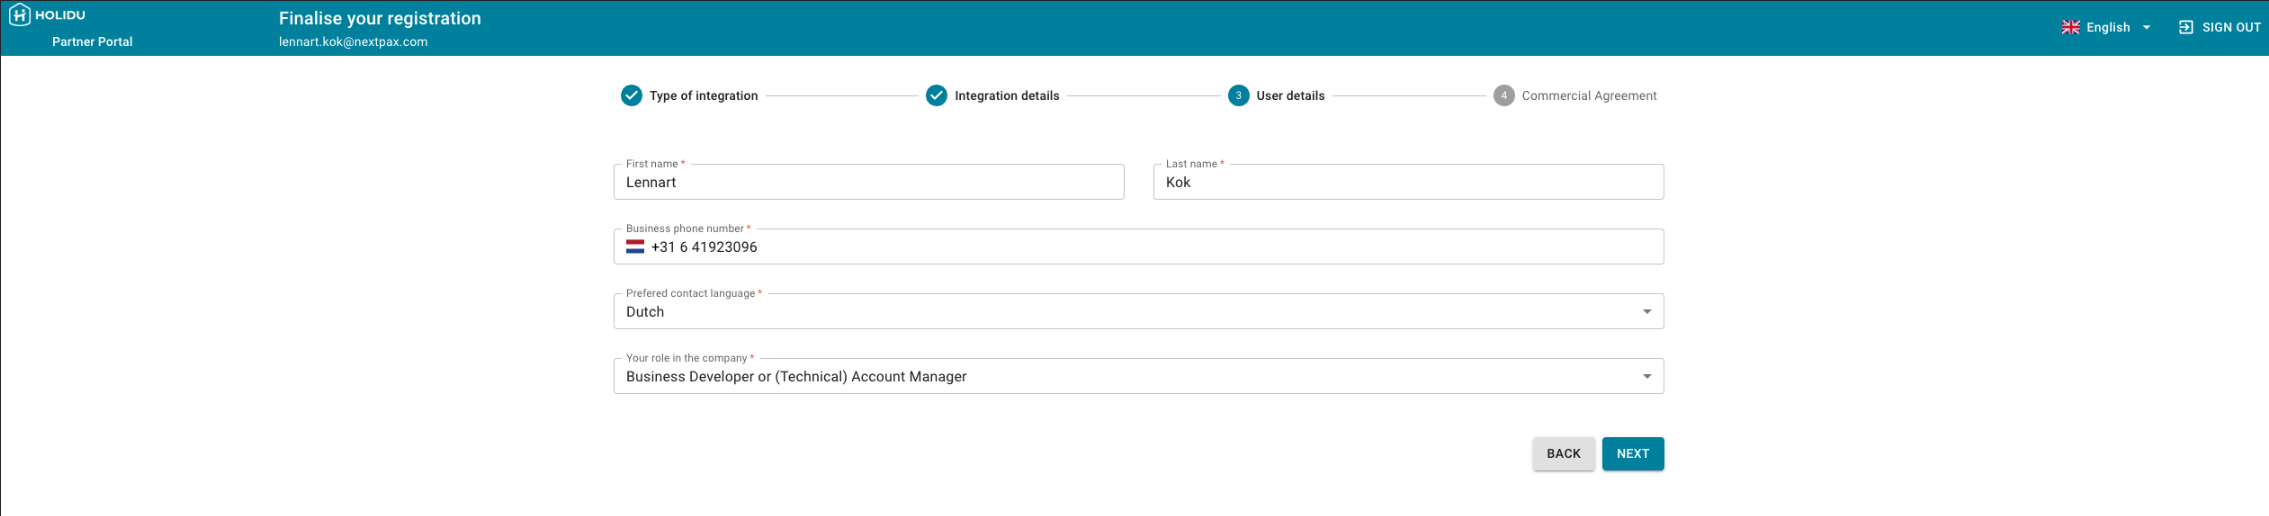Image resolution: width=2269 pixels, height=516 pixels.
Task: Click the BACK button
Action: (1564, 453)
